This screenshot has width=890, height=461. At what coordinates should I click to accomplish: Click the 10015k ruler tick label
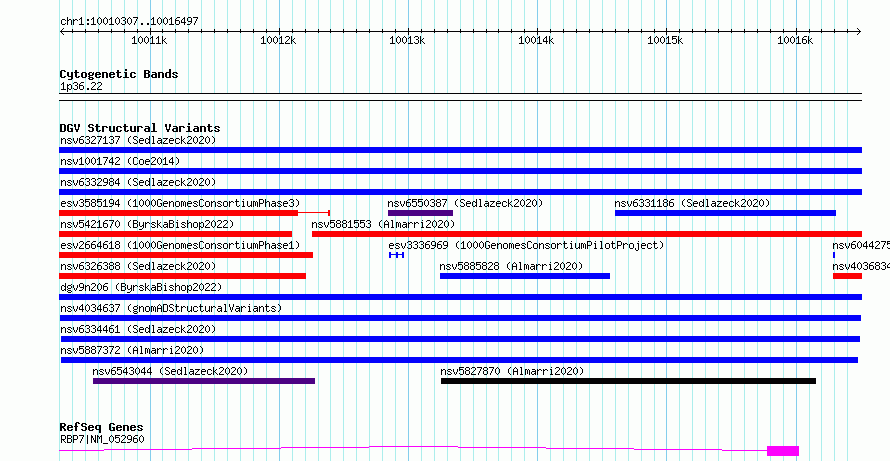[x=666, y=40]
